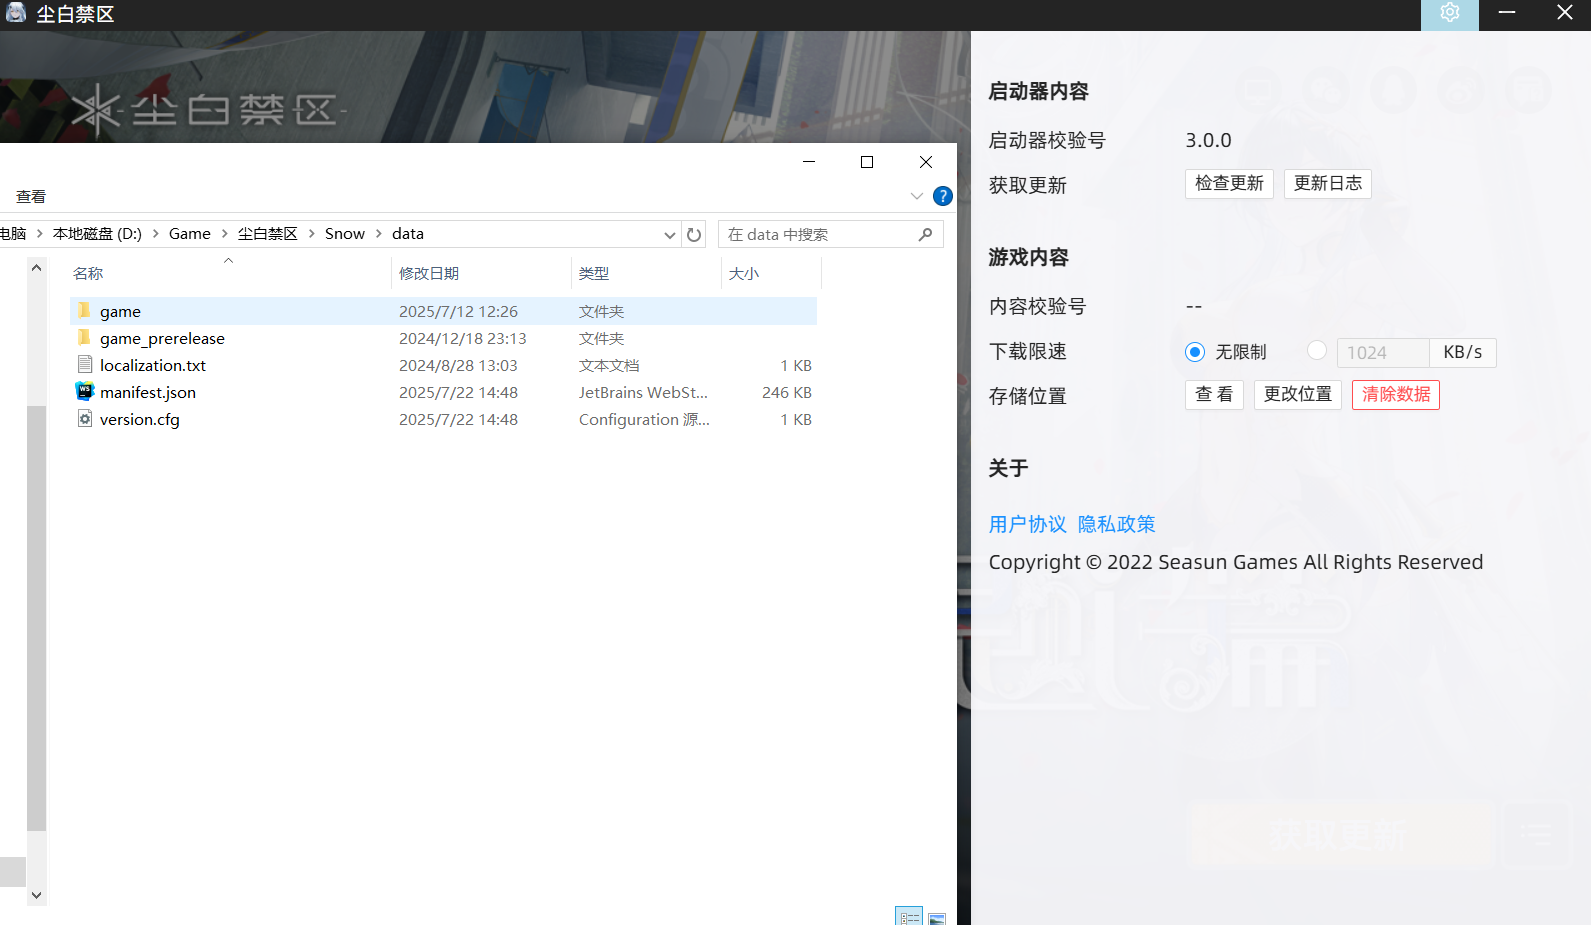Select the manifest.json file name

tap(148, 393)
